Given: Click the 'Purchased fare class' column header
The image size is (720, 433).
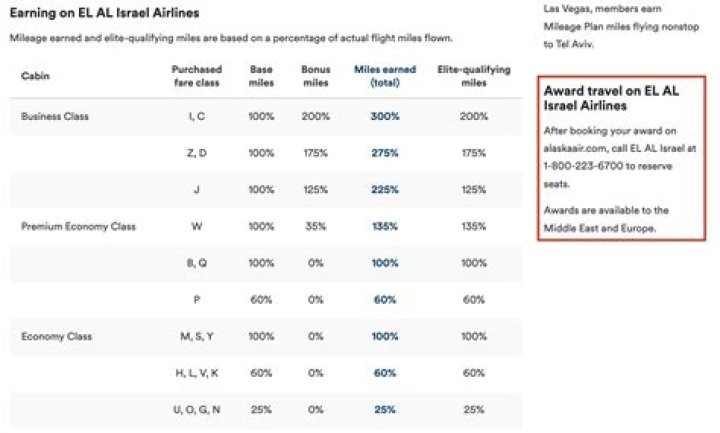Looking at the screenshot, I should pyautogui.click(x=196, y=76).
